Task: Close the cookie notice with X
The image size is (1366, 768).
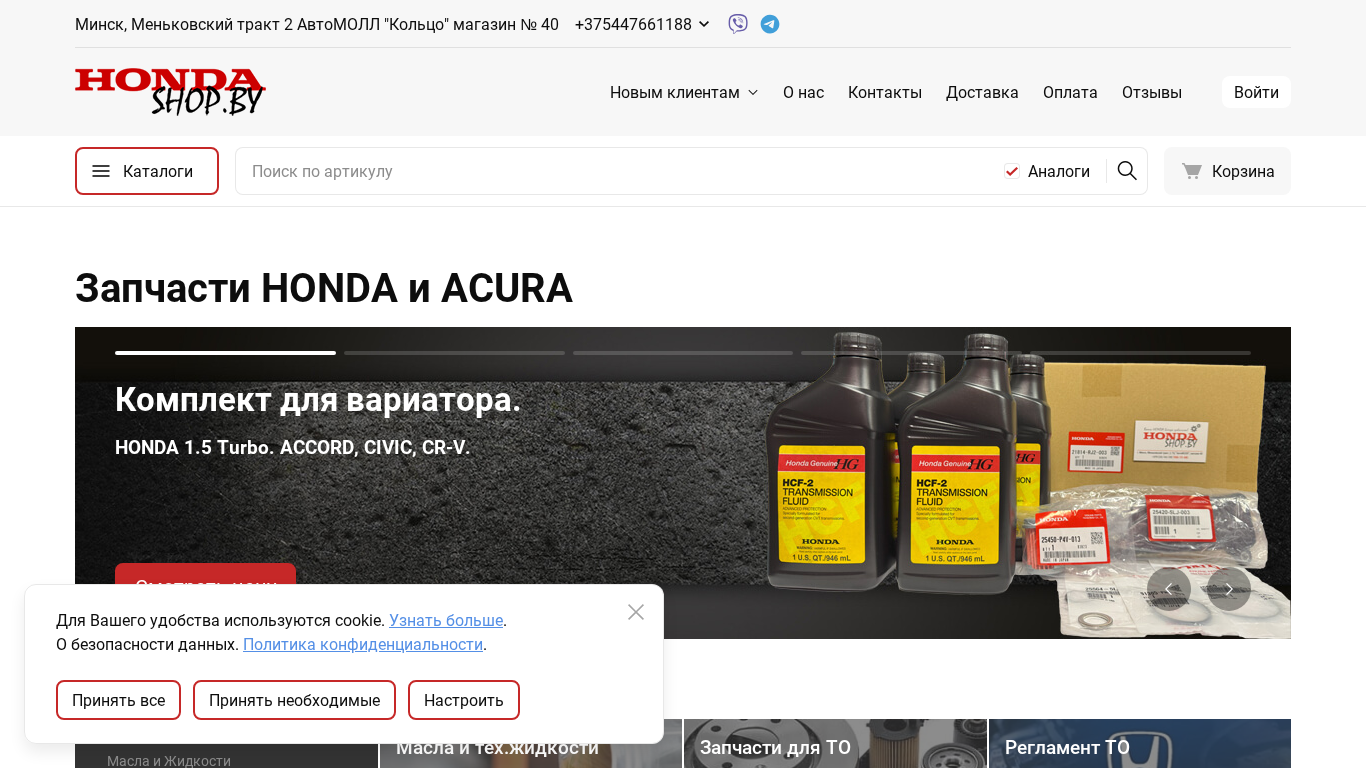Action: 636,612
